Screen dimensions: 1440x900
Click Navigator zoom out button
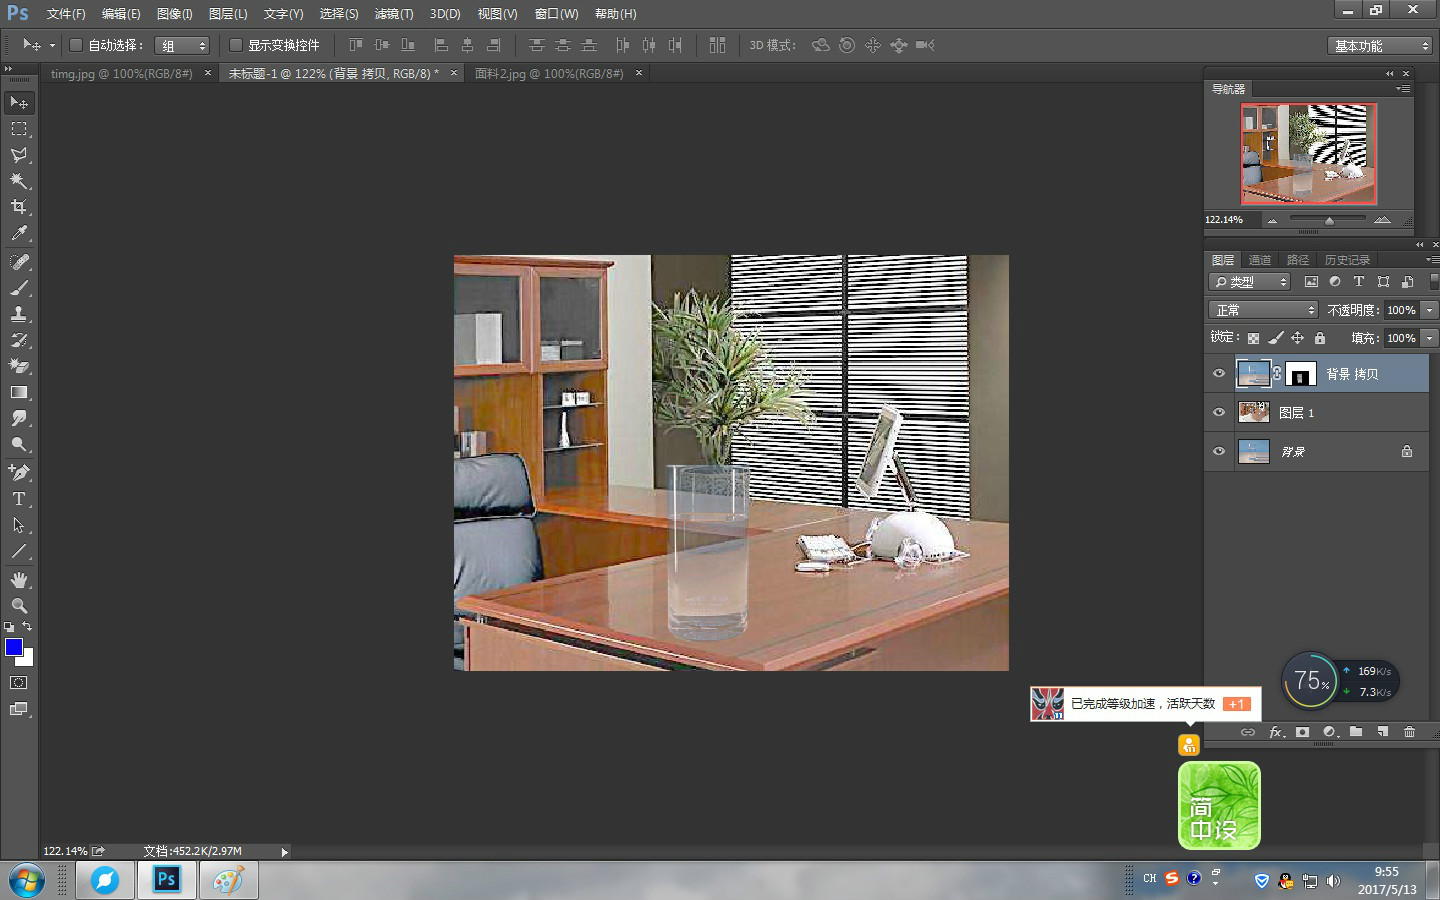(x=1272, y=220)
